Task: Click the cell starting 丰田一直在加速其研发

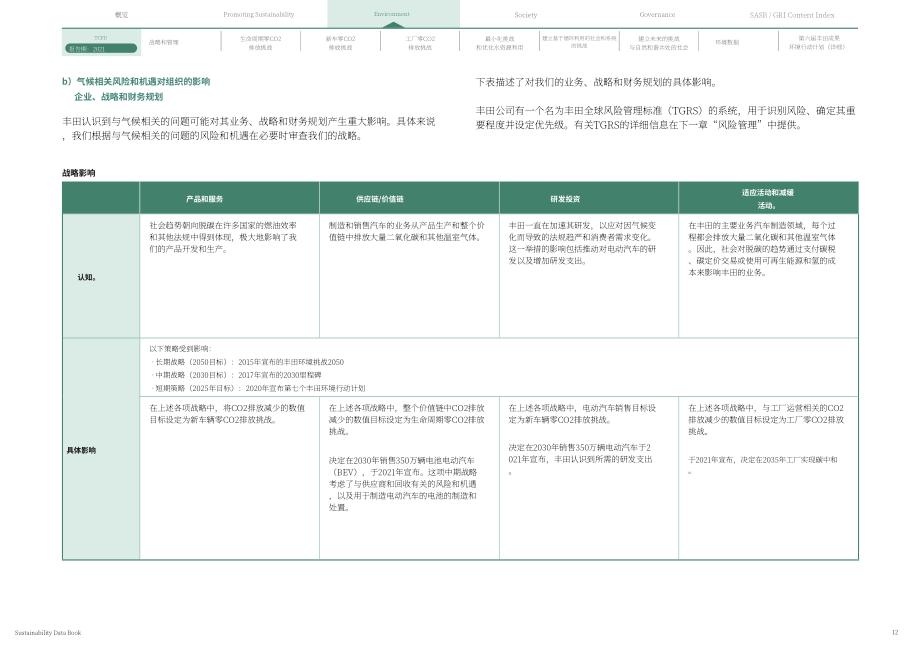Action: click(x=582, y=243)
